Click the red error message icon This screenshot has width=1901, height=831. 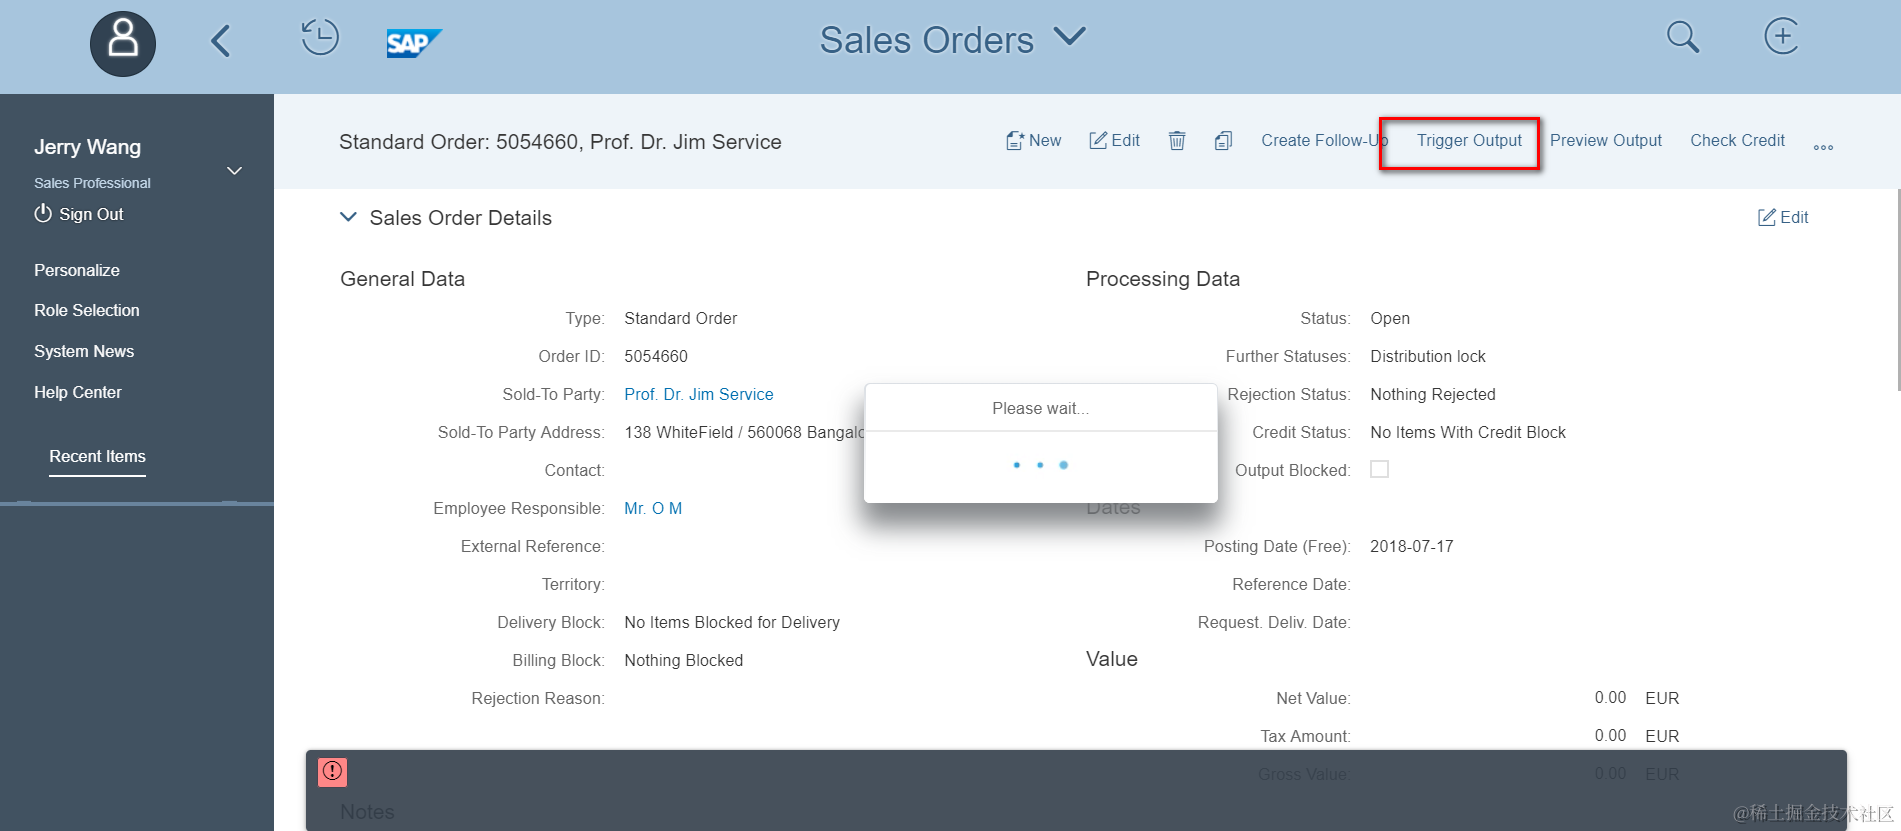(332, 771)
